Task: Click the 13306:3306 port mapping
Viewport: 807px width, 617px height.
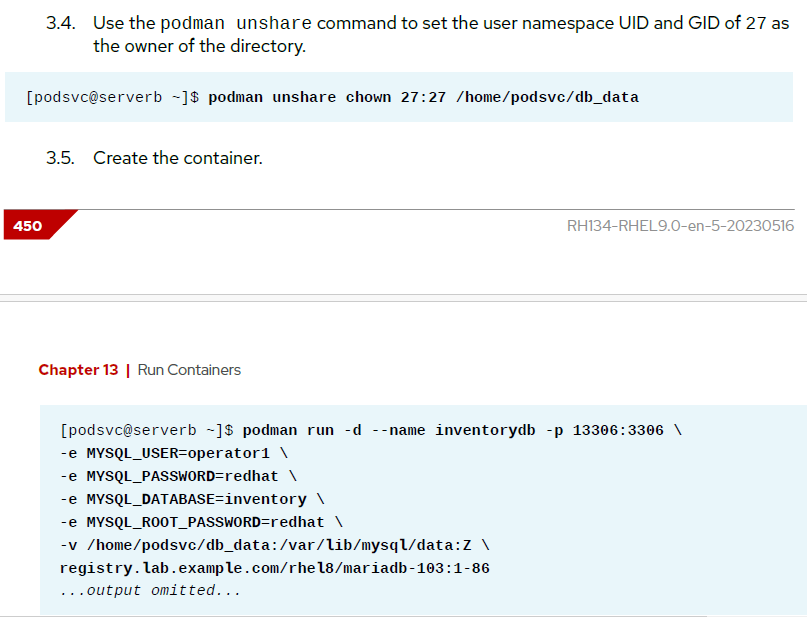Action: pos(618,430)
